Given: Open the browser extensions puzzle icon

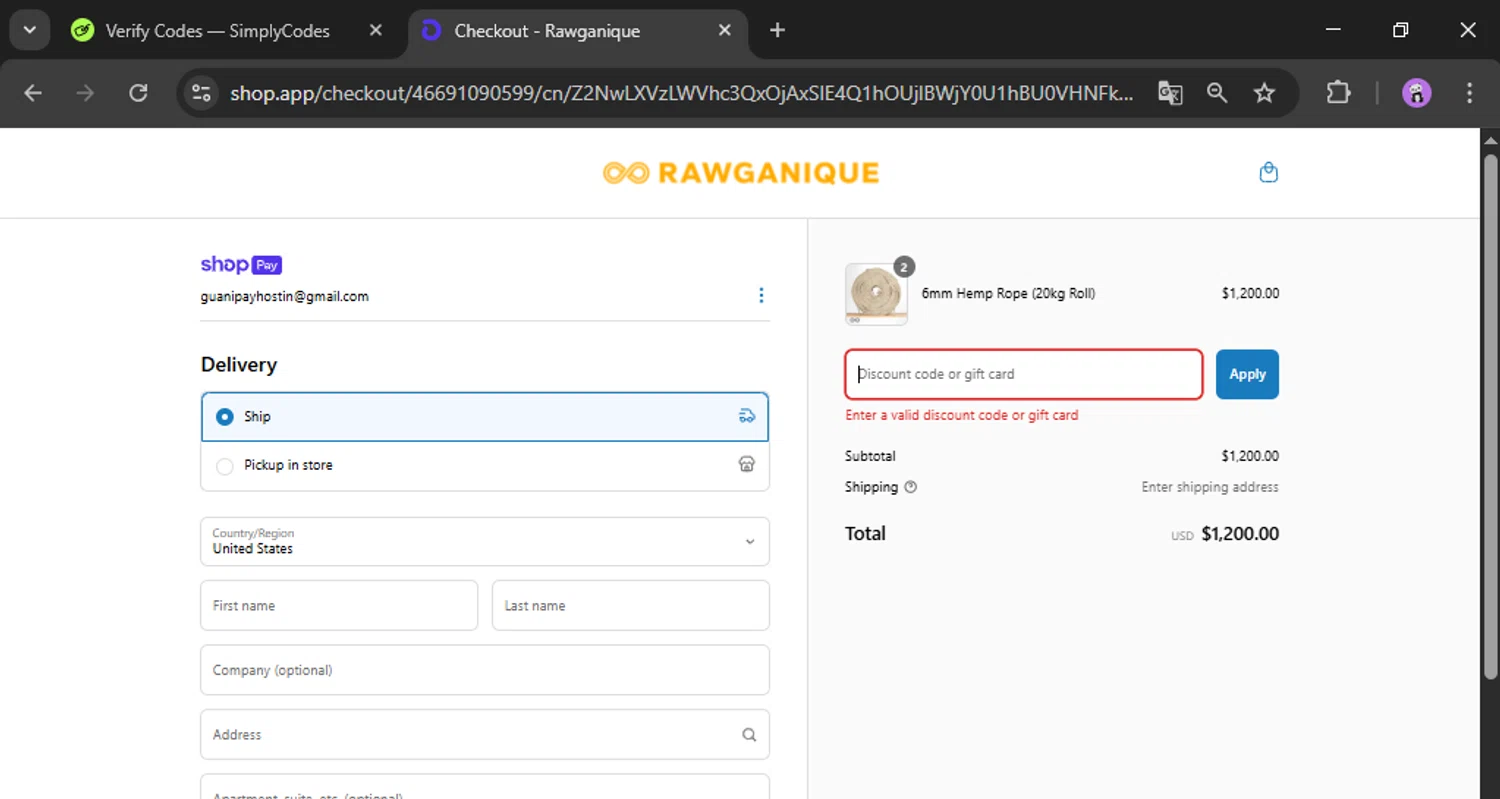Looking at the screenshot, I should (1338, 93).
